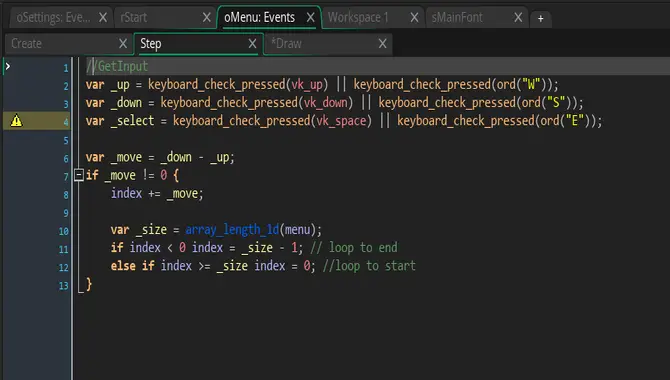This screenshot has height=380, width=670.
Task: Close the *Draw event tab
Action: [x=383, y=44]
